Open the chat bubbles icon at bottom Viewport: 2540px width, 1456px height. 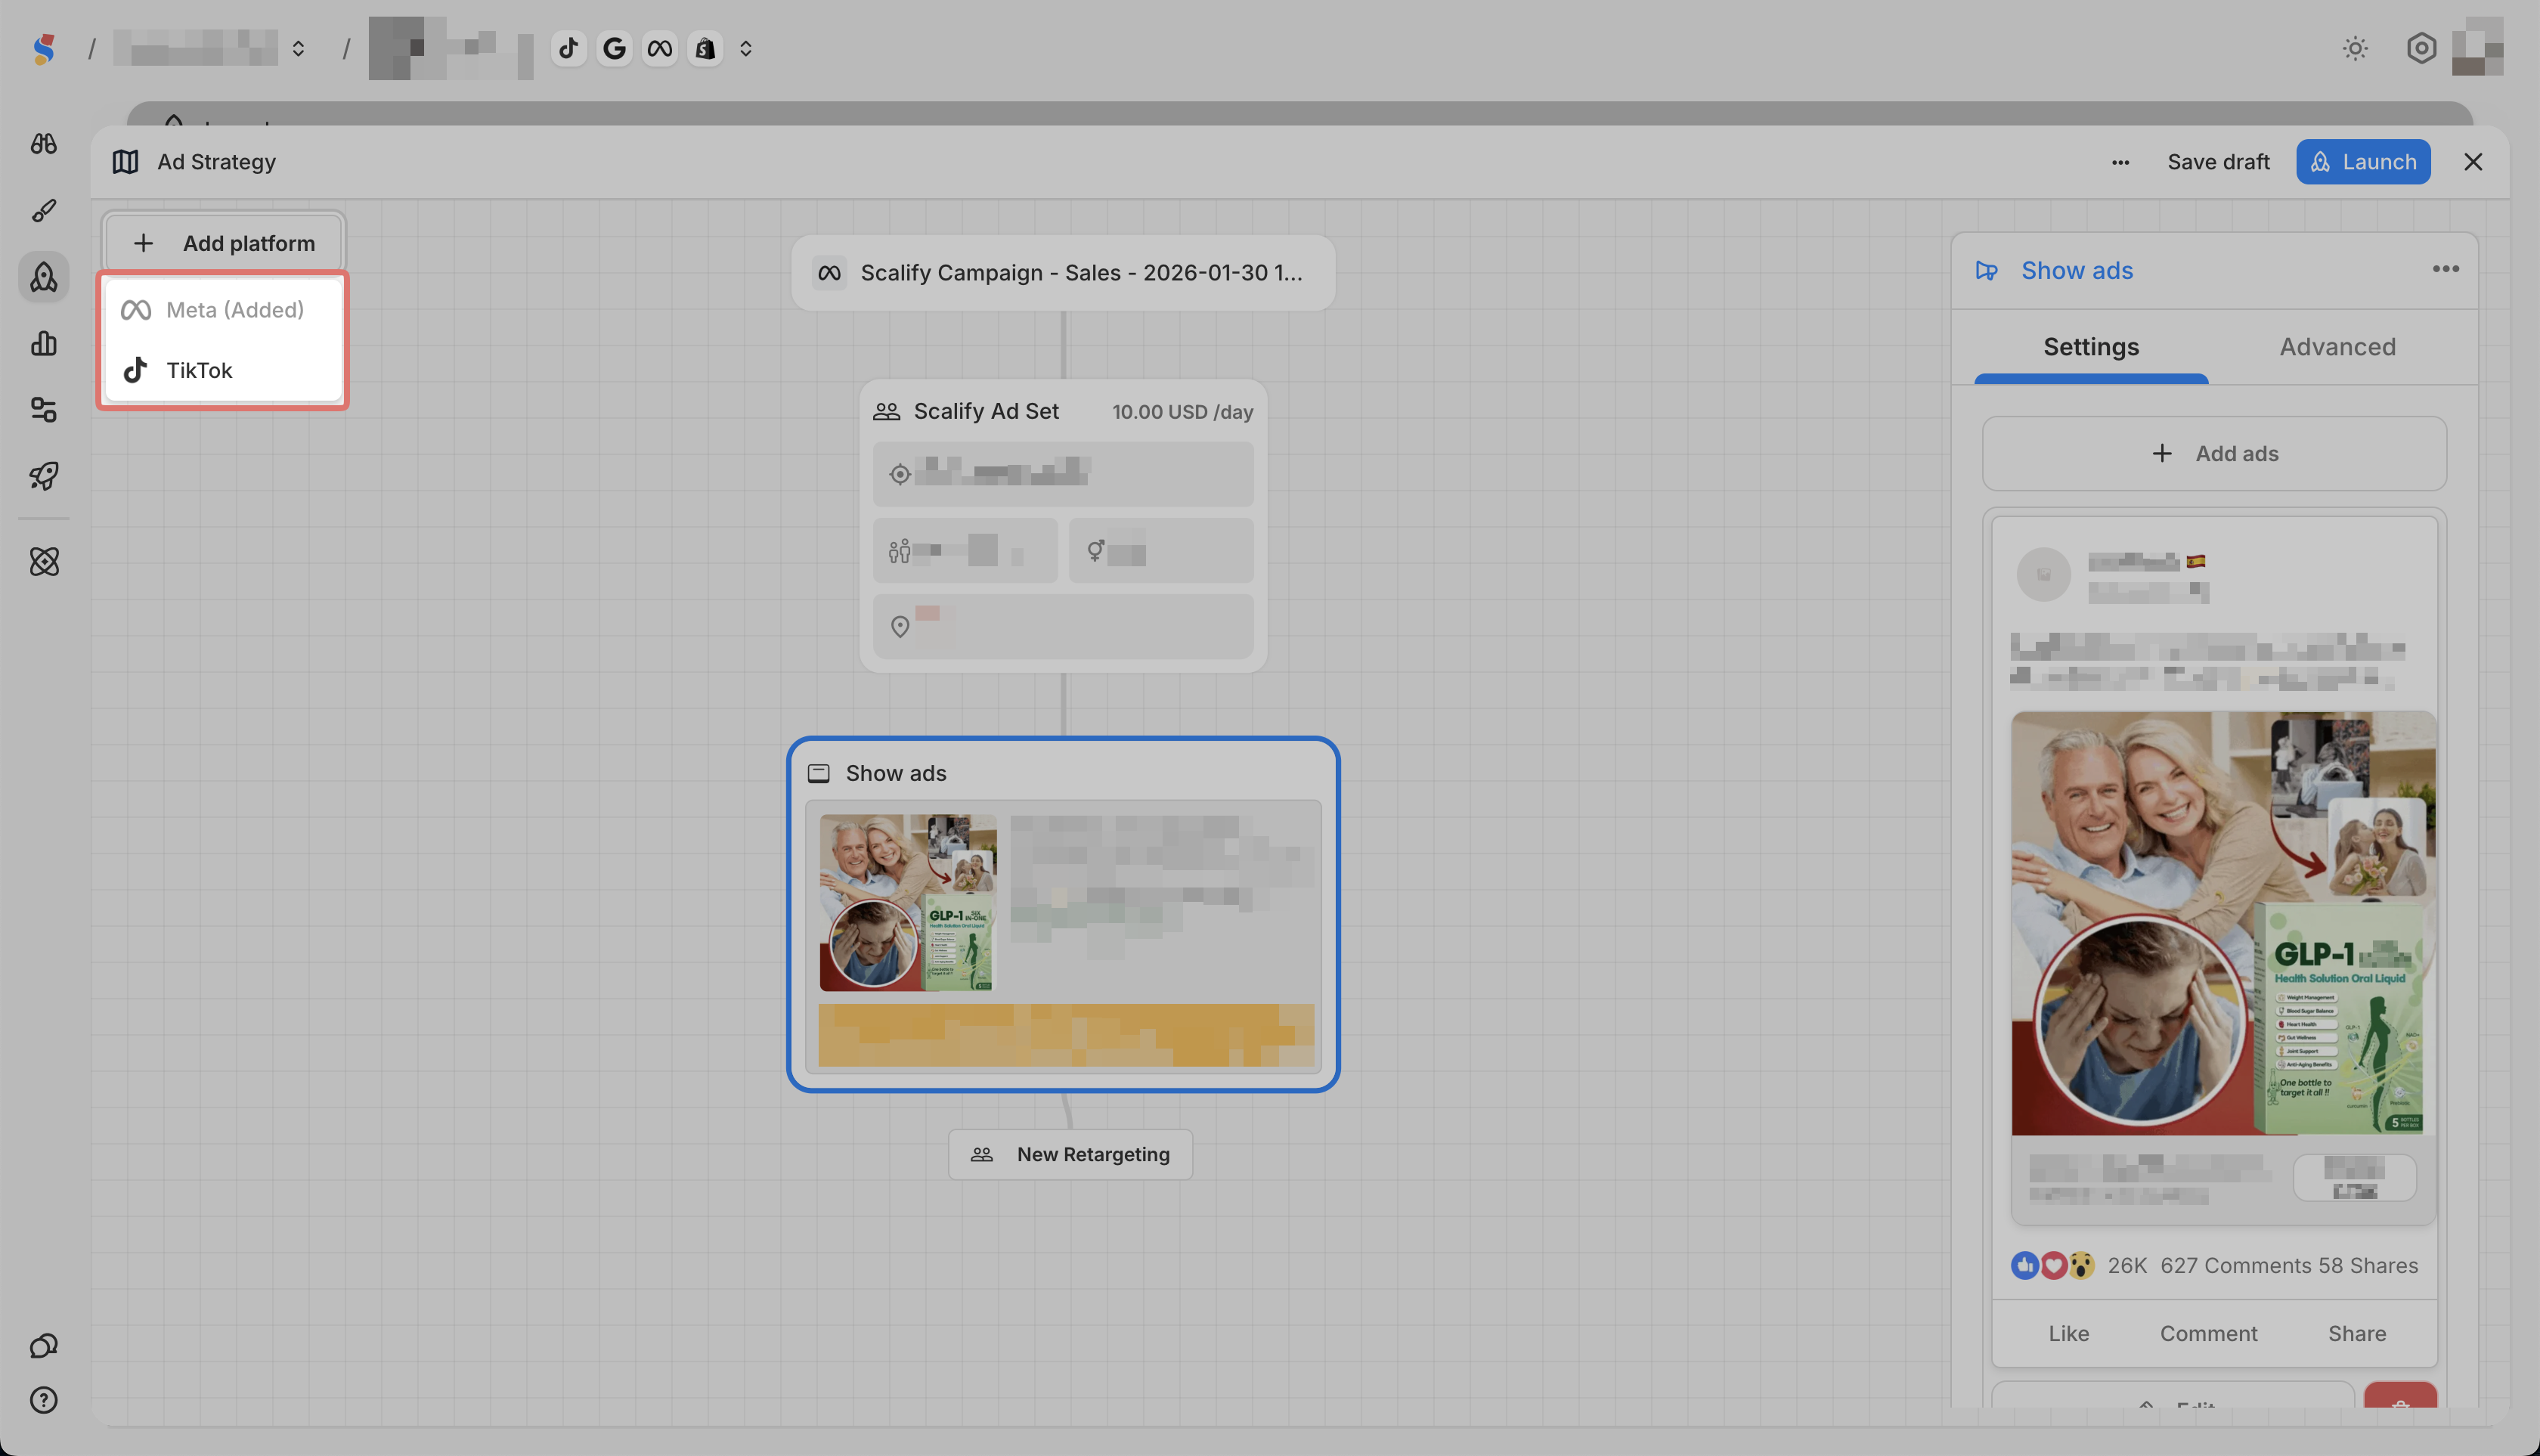coord(43,1345)
